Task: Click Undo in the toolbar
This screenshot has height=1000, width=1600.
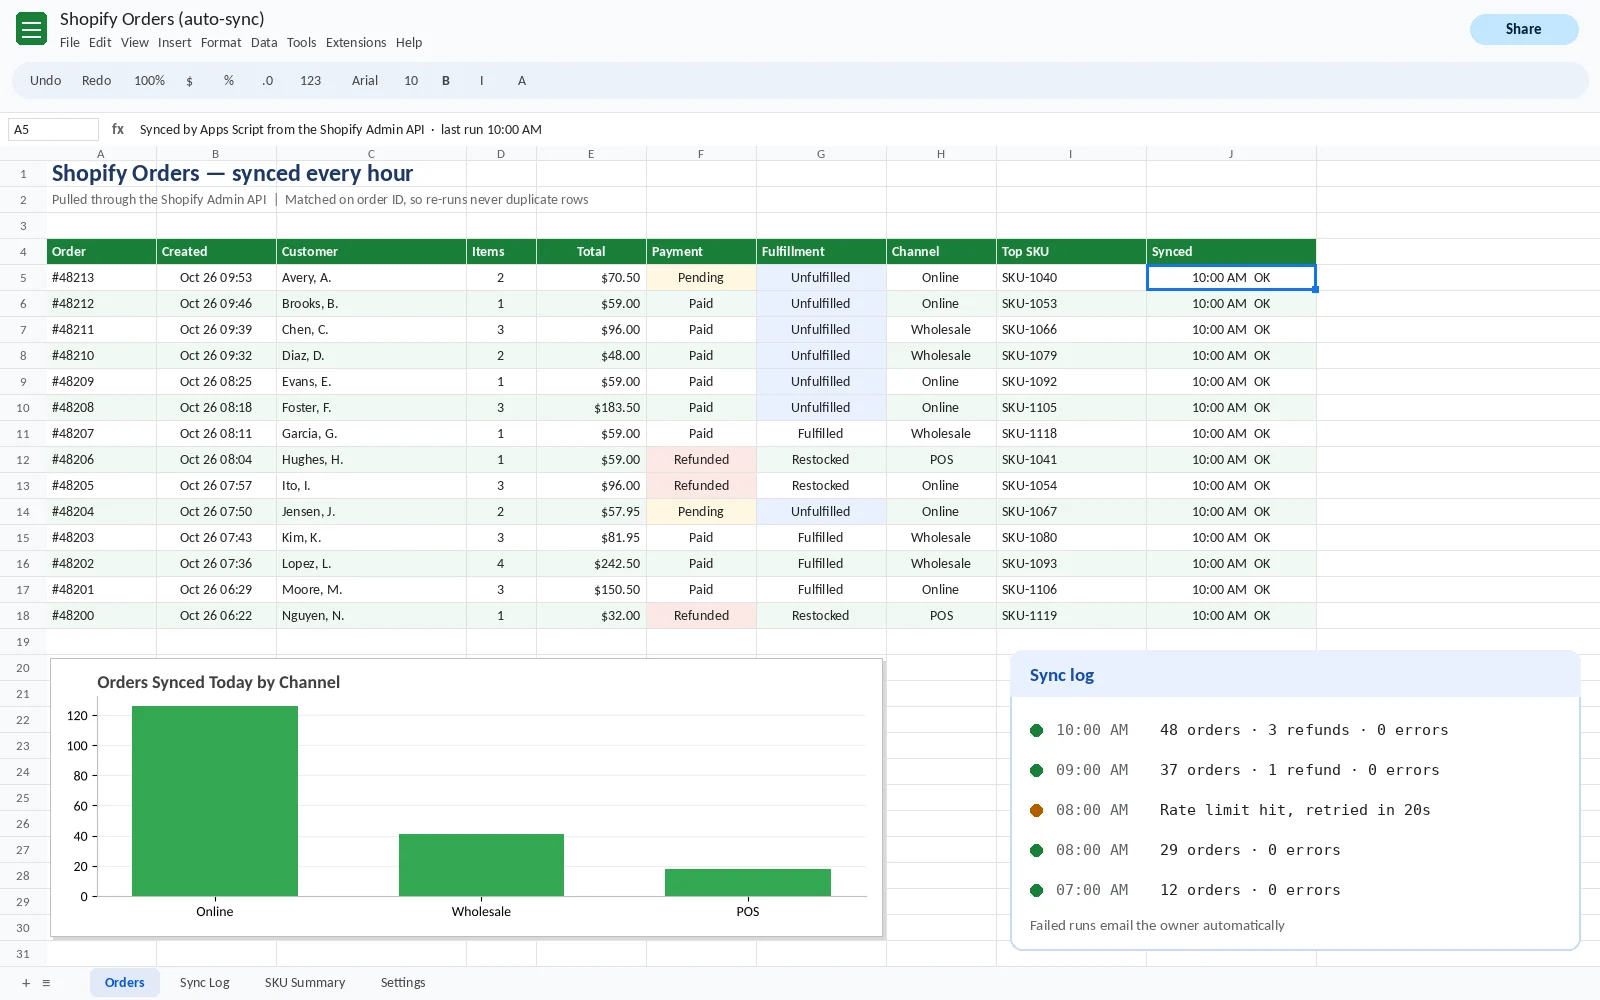Action: tap(45, 81)
